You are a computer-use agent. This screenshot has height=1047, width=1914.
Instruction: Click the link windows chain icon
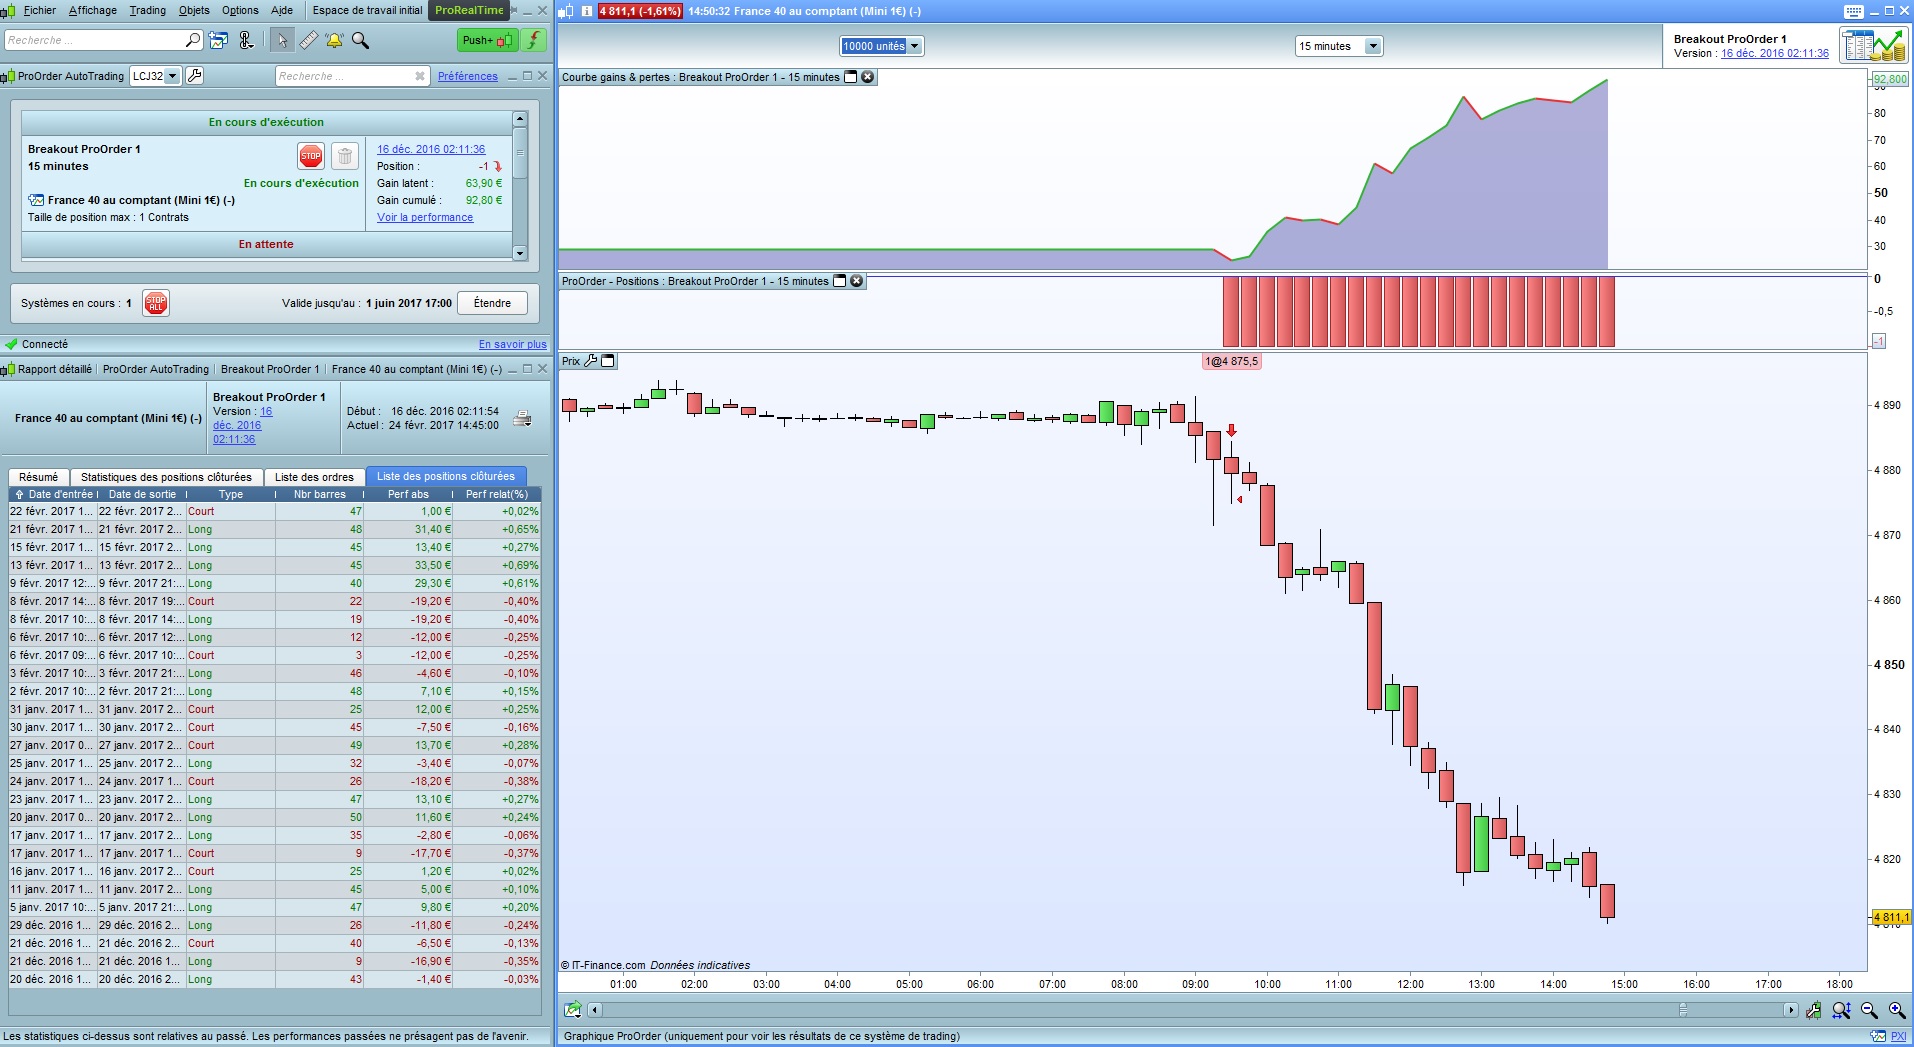(246, 40)
